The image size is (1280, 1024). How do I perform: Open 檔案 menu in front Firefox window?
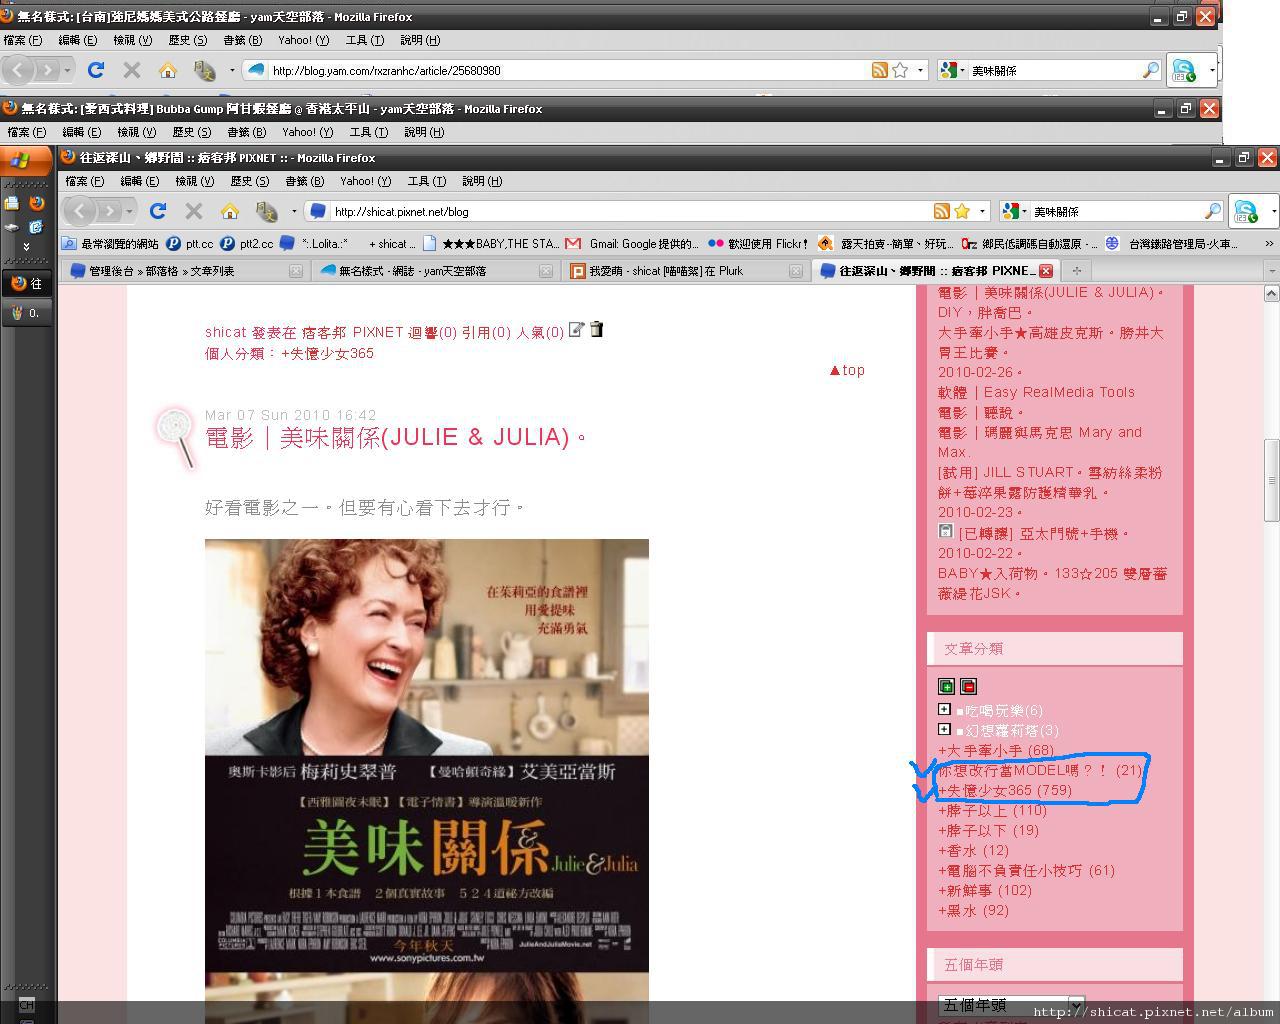(84, 181)
